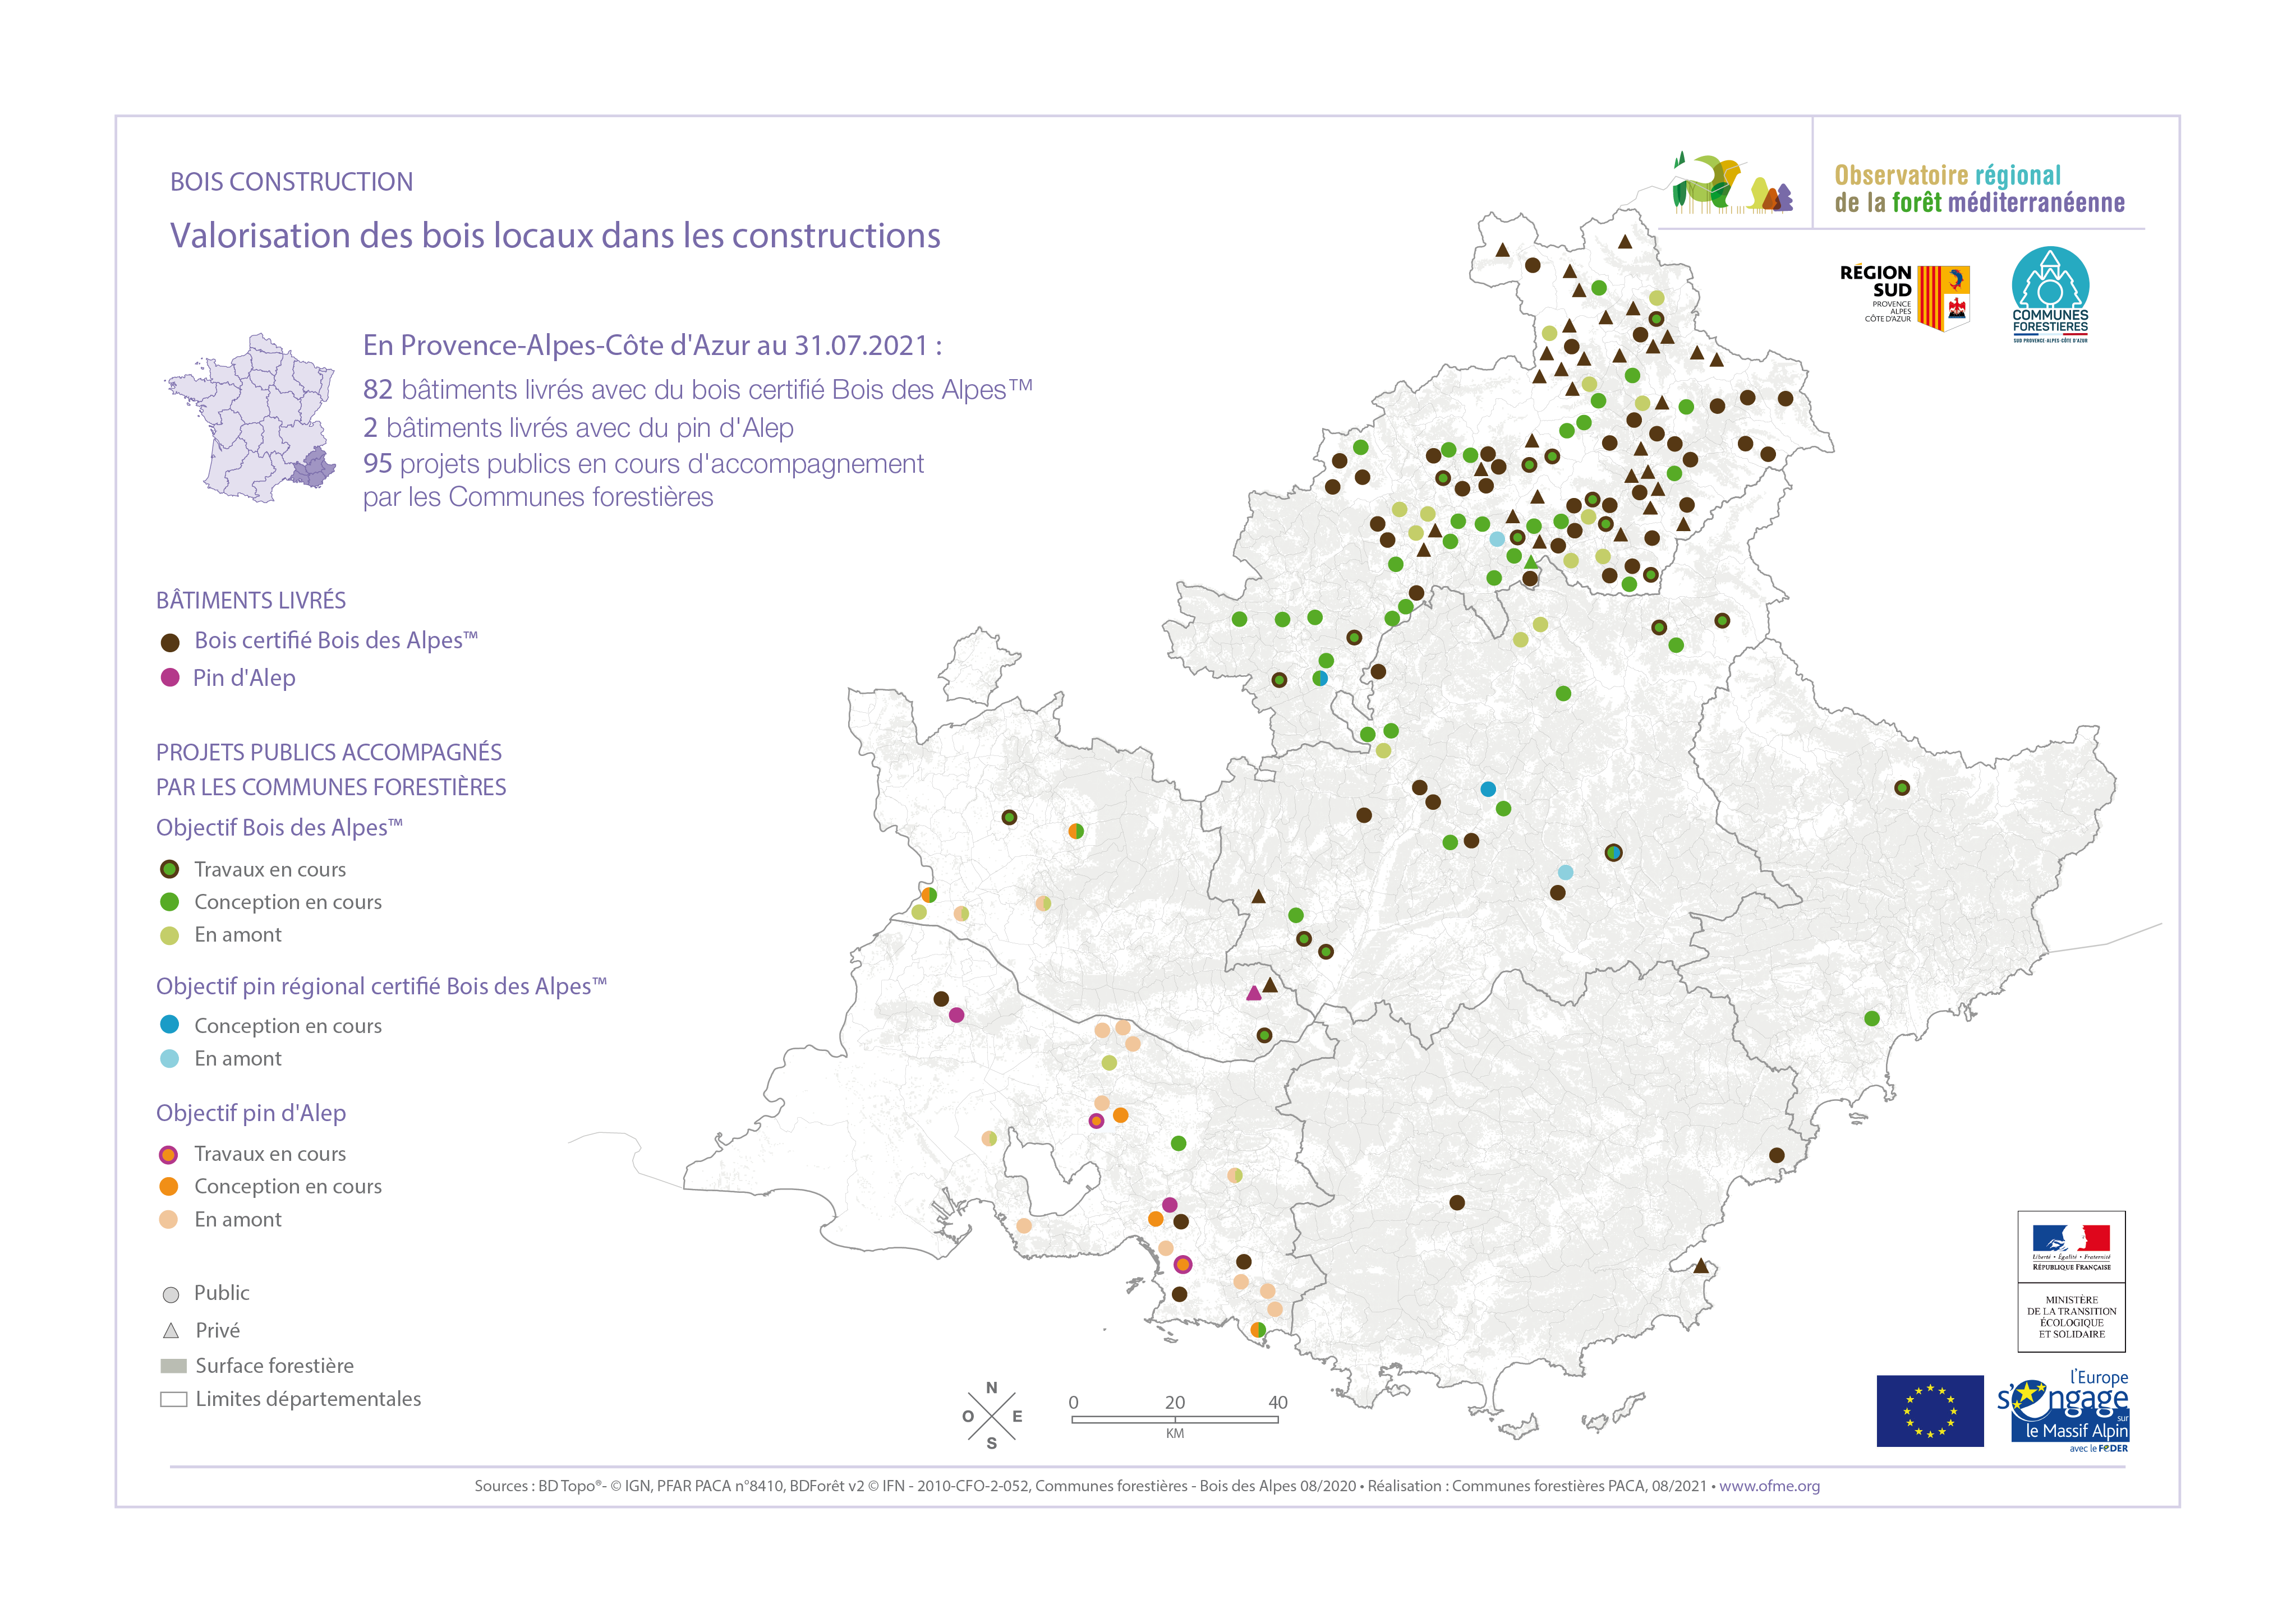
Task: Click the BOIS CONSTRUCTION heading
Action: coord(292,182)
